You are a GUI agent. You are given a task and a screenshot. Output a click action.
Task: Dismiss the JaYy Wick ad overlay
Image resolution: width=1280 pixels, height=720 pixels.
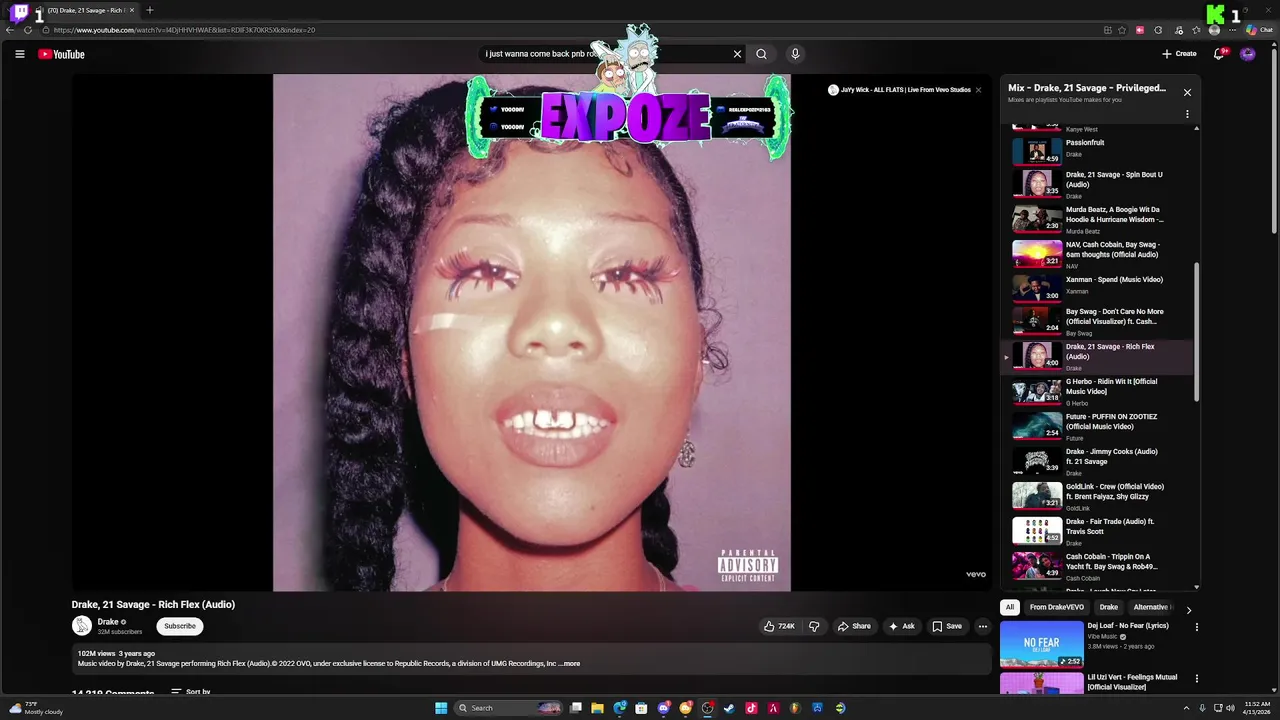[x=978, y=90]
